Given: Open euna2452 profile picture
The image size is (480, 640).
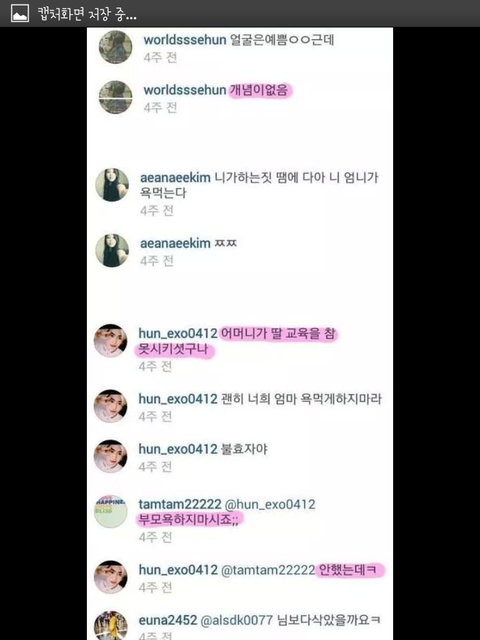Looking at the screenshot, I should (x=111, y=625).
